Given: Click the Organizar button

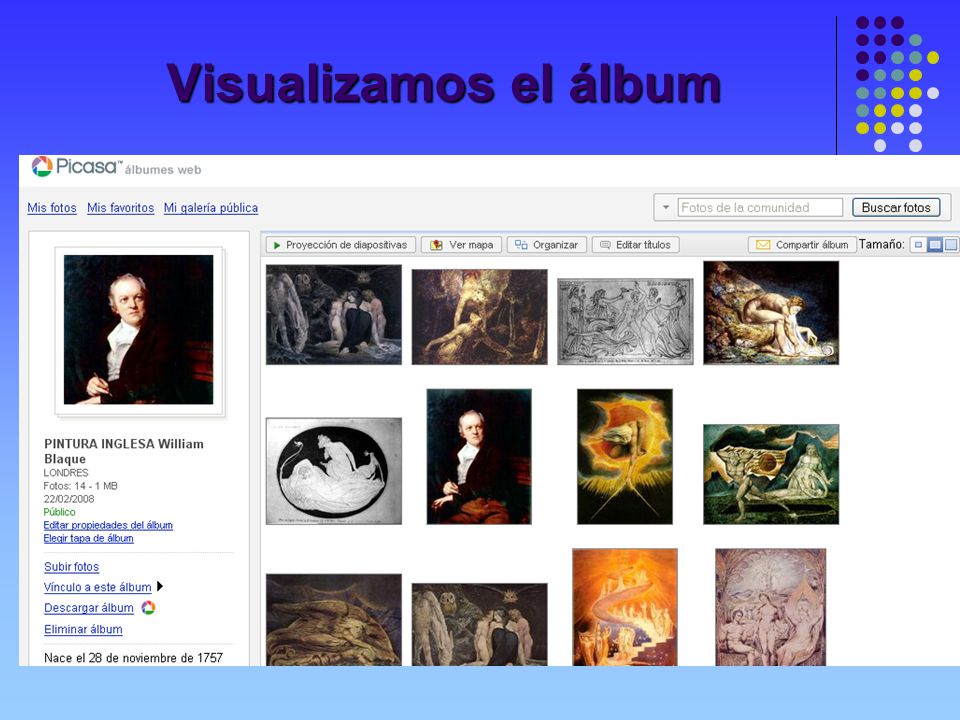Looking at the screenshot, I should [546, 245].
